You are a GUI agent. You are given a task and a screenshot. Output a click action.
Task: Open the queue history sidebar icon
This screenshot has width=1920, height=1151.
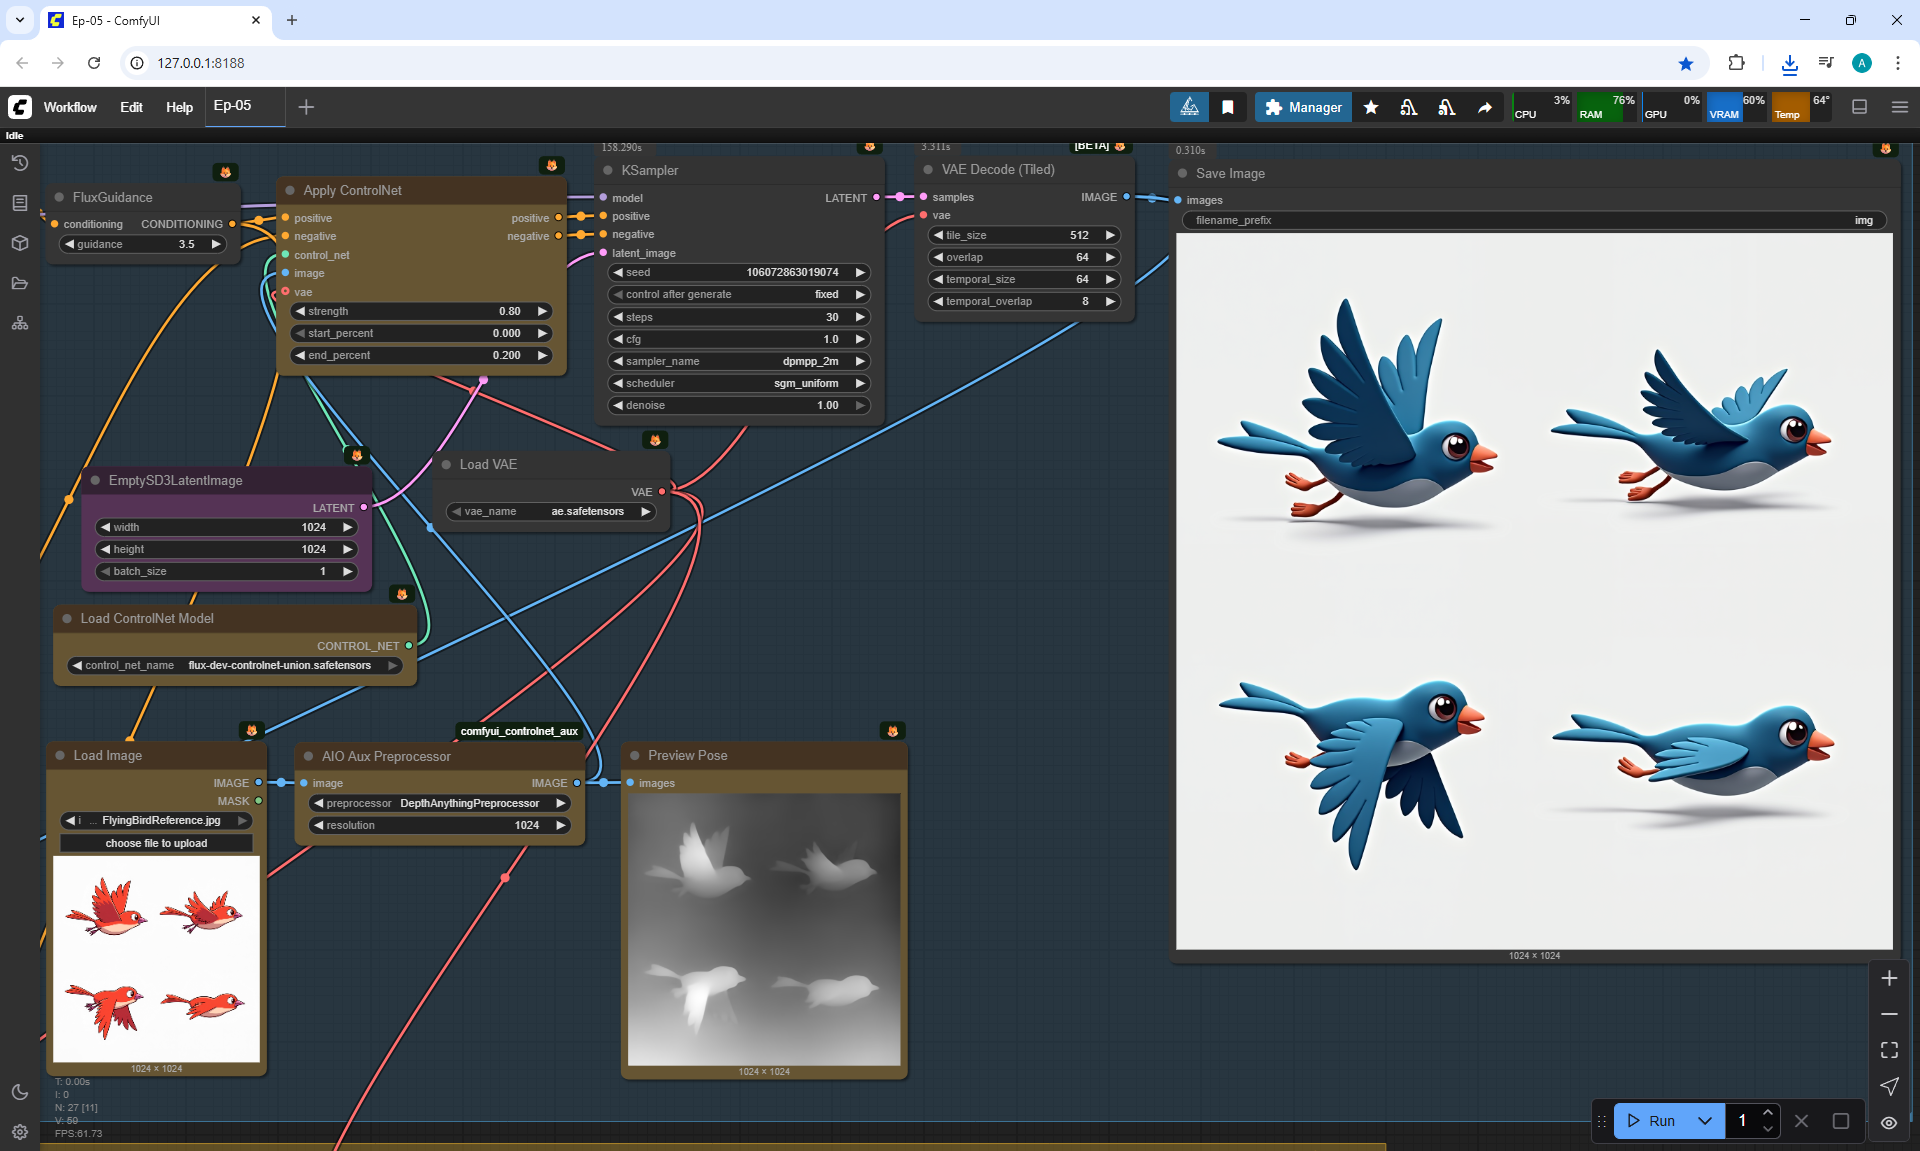(x=20, y=163)
